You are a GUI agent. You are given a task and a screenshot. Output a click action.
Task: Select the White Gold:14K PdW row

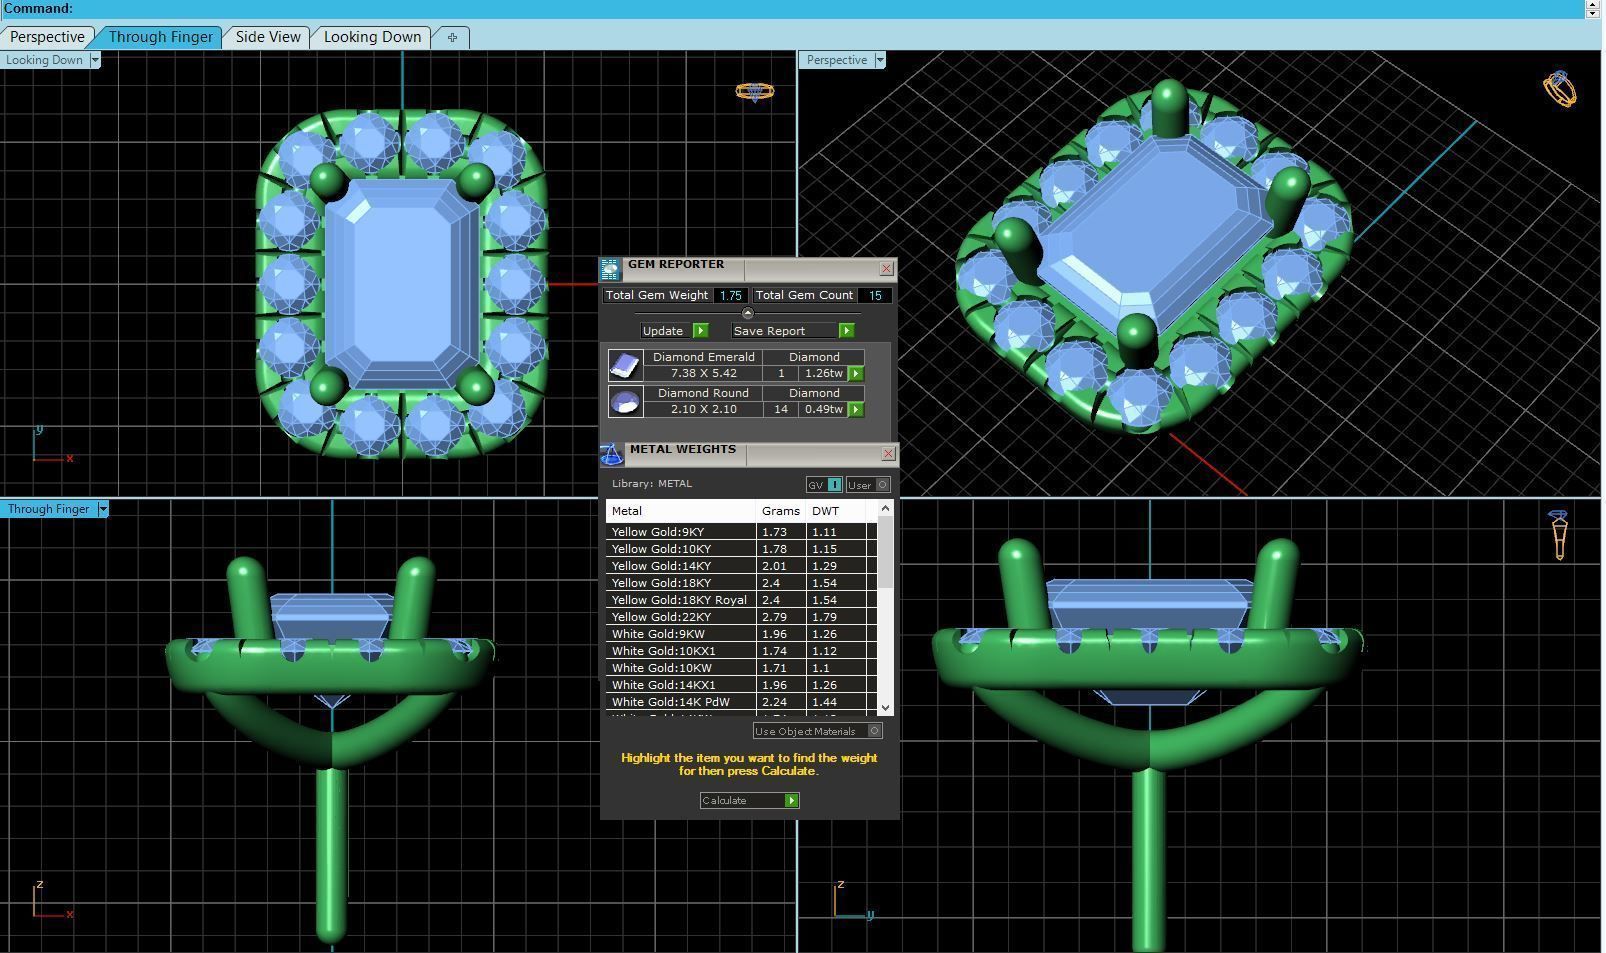(x=741, y=702)
